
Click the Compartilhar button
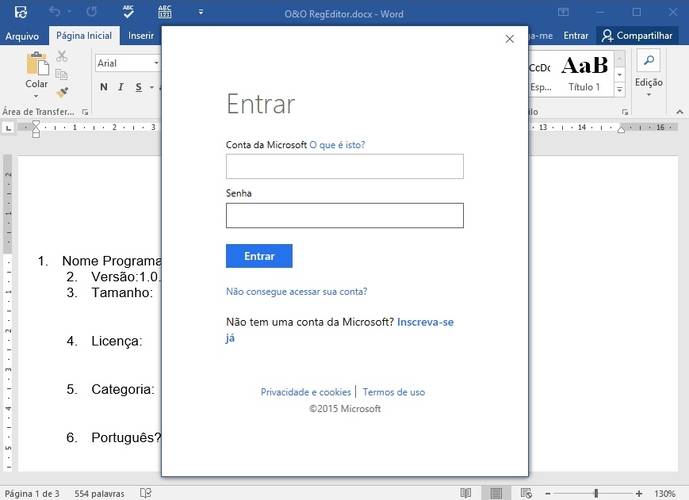tap(637, 36)
